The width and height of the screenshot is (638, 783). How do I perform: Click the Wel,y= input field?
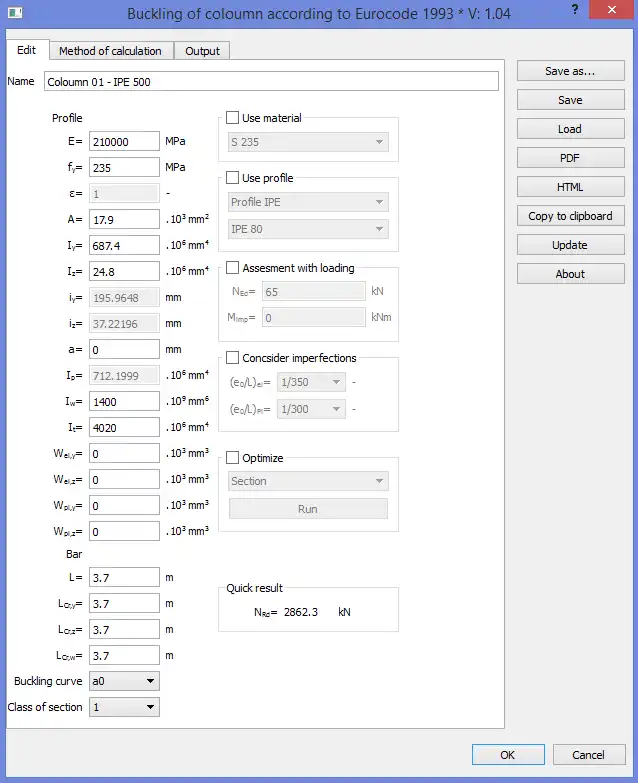pyautogui.click(x=124, y=453)
